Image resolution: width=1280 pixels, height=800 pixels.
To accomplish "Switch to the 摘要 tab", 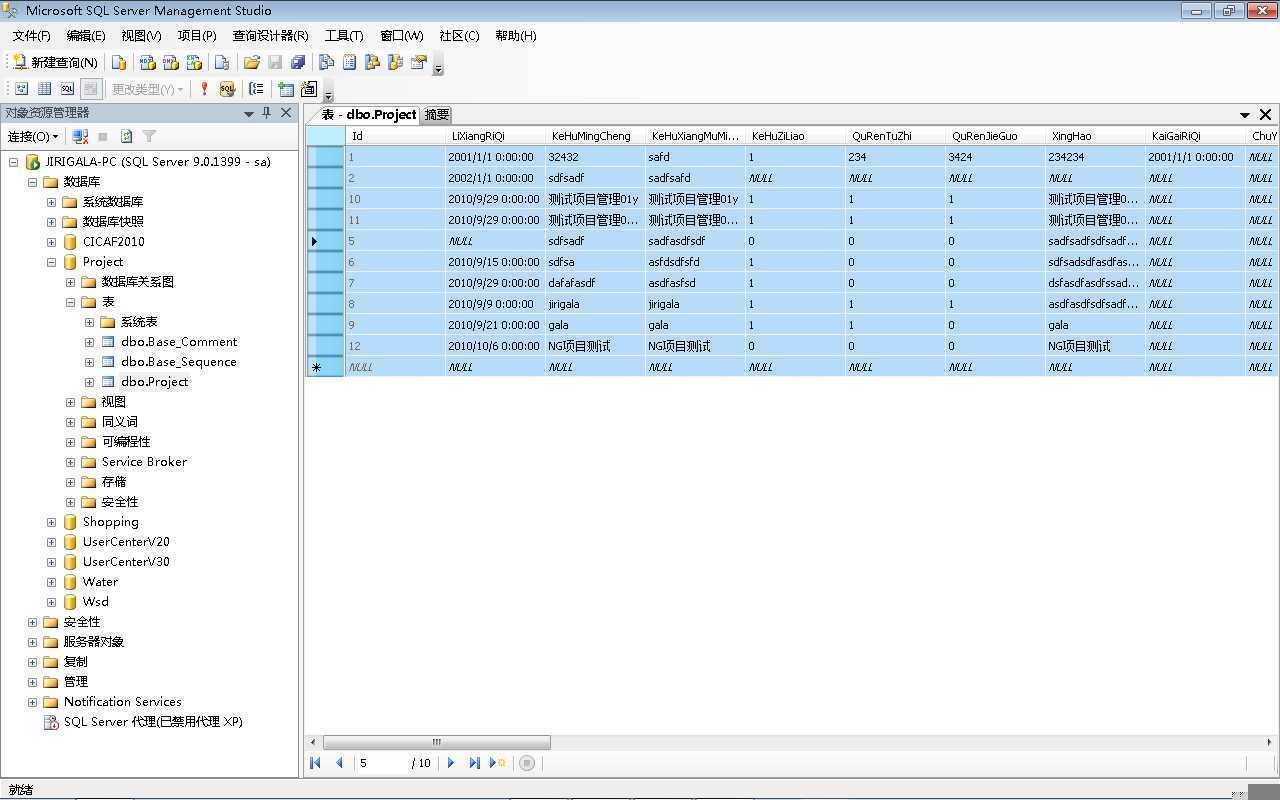I will coord(437,115).
